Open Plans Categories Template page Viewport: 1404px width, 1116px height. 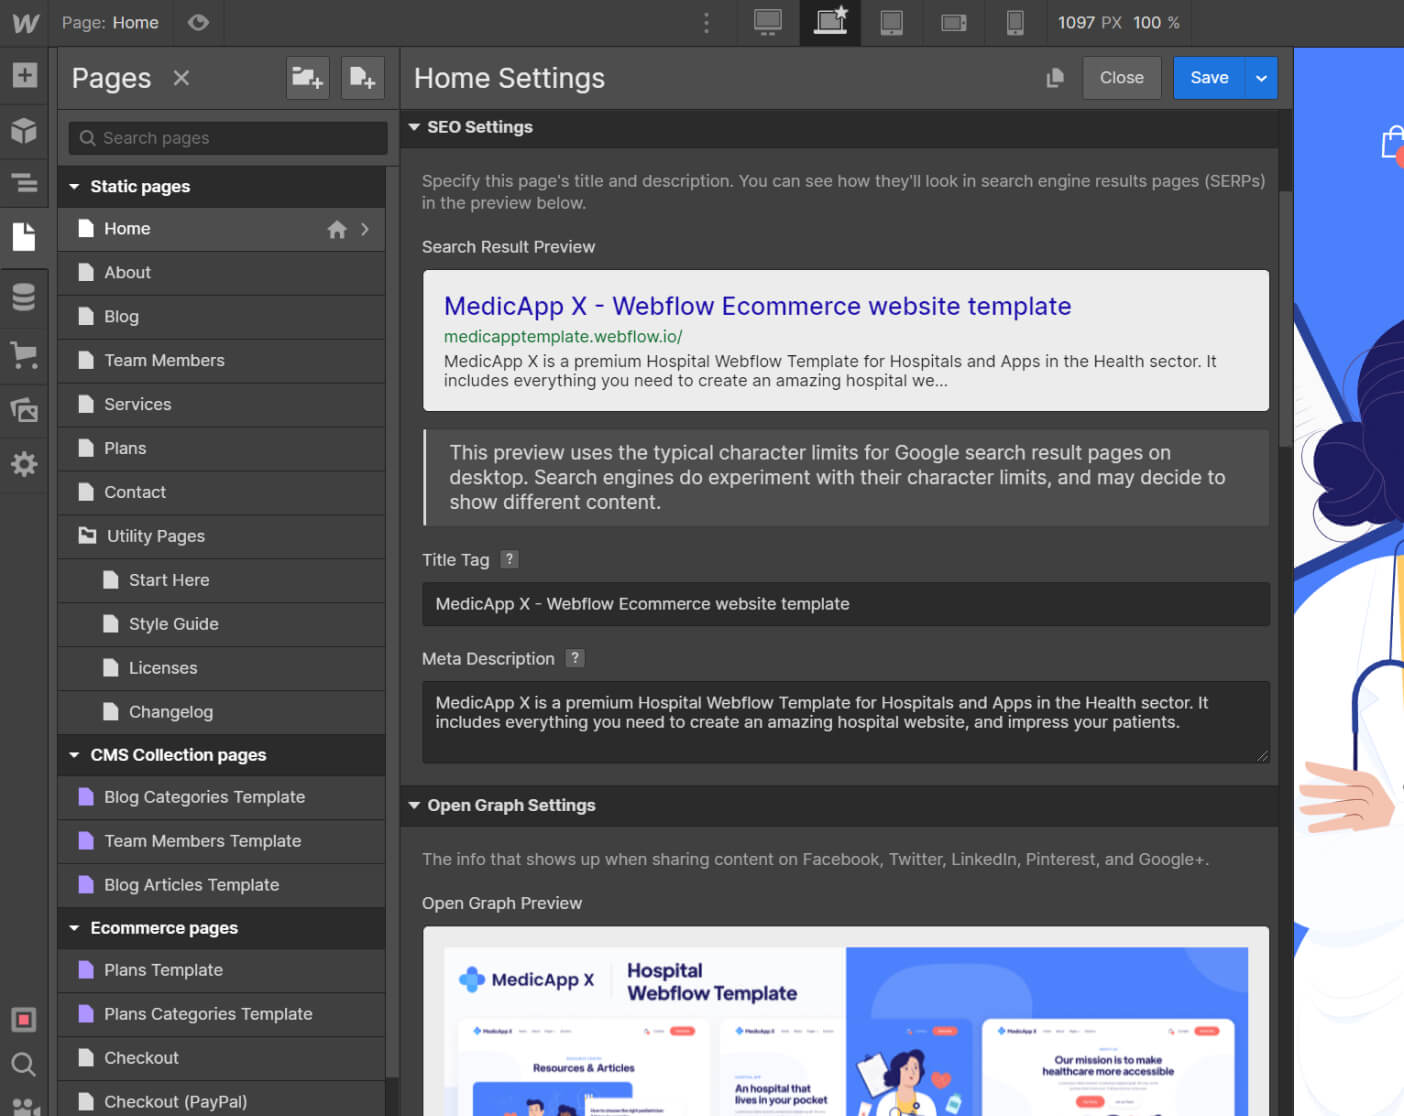tap(221, 1015)
